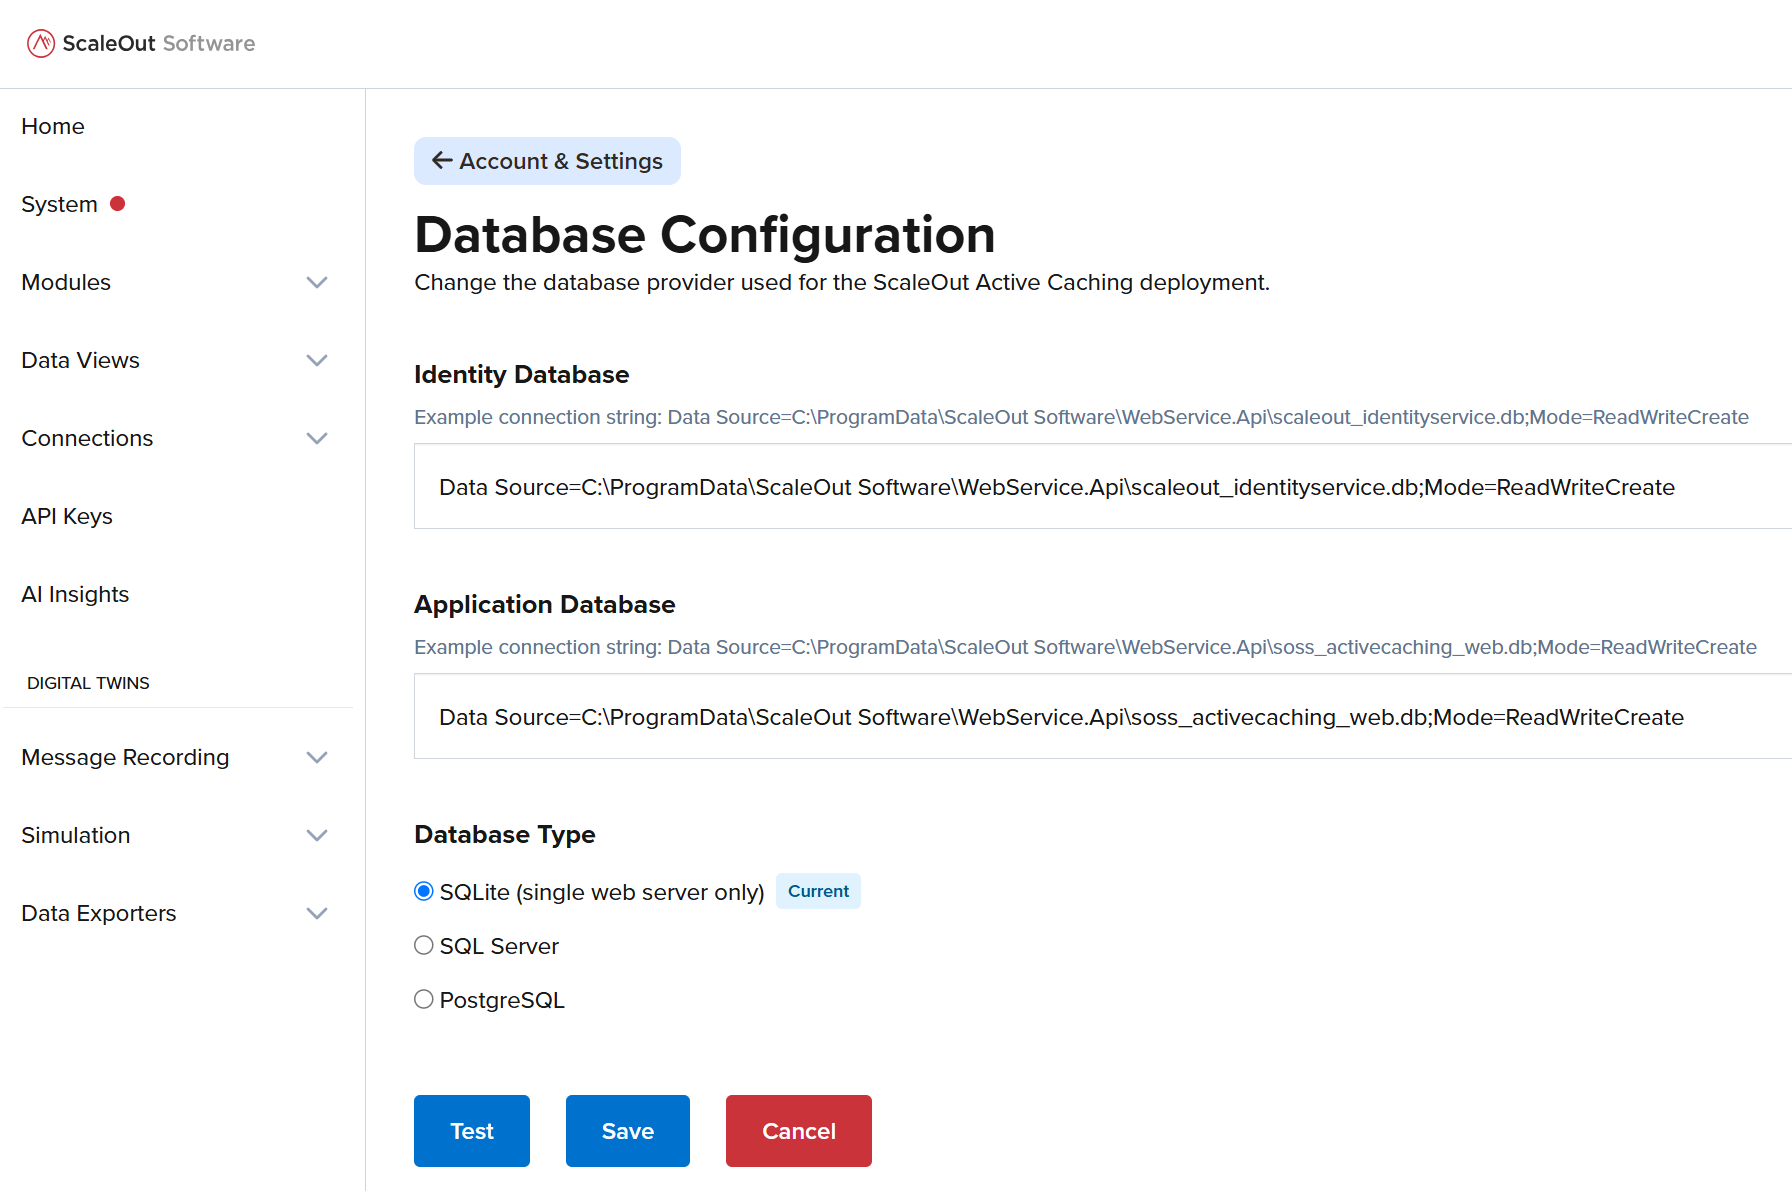Click the Database Configuration heading
1792x1191 pixels.
pos(705,235)
